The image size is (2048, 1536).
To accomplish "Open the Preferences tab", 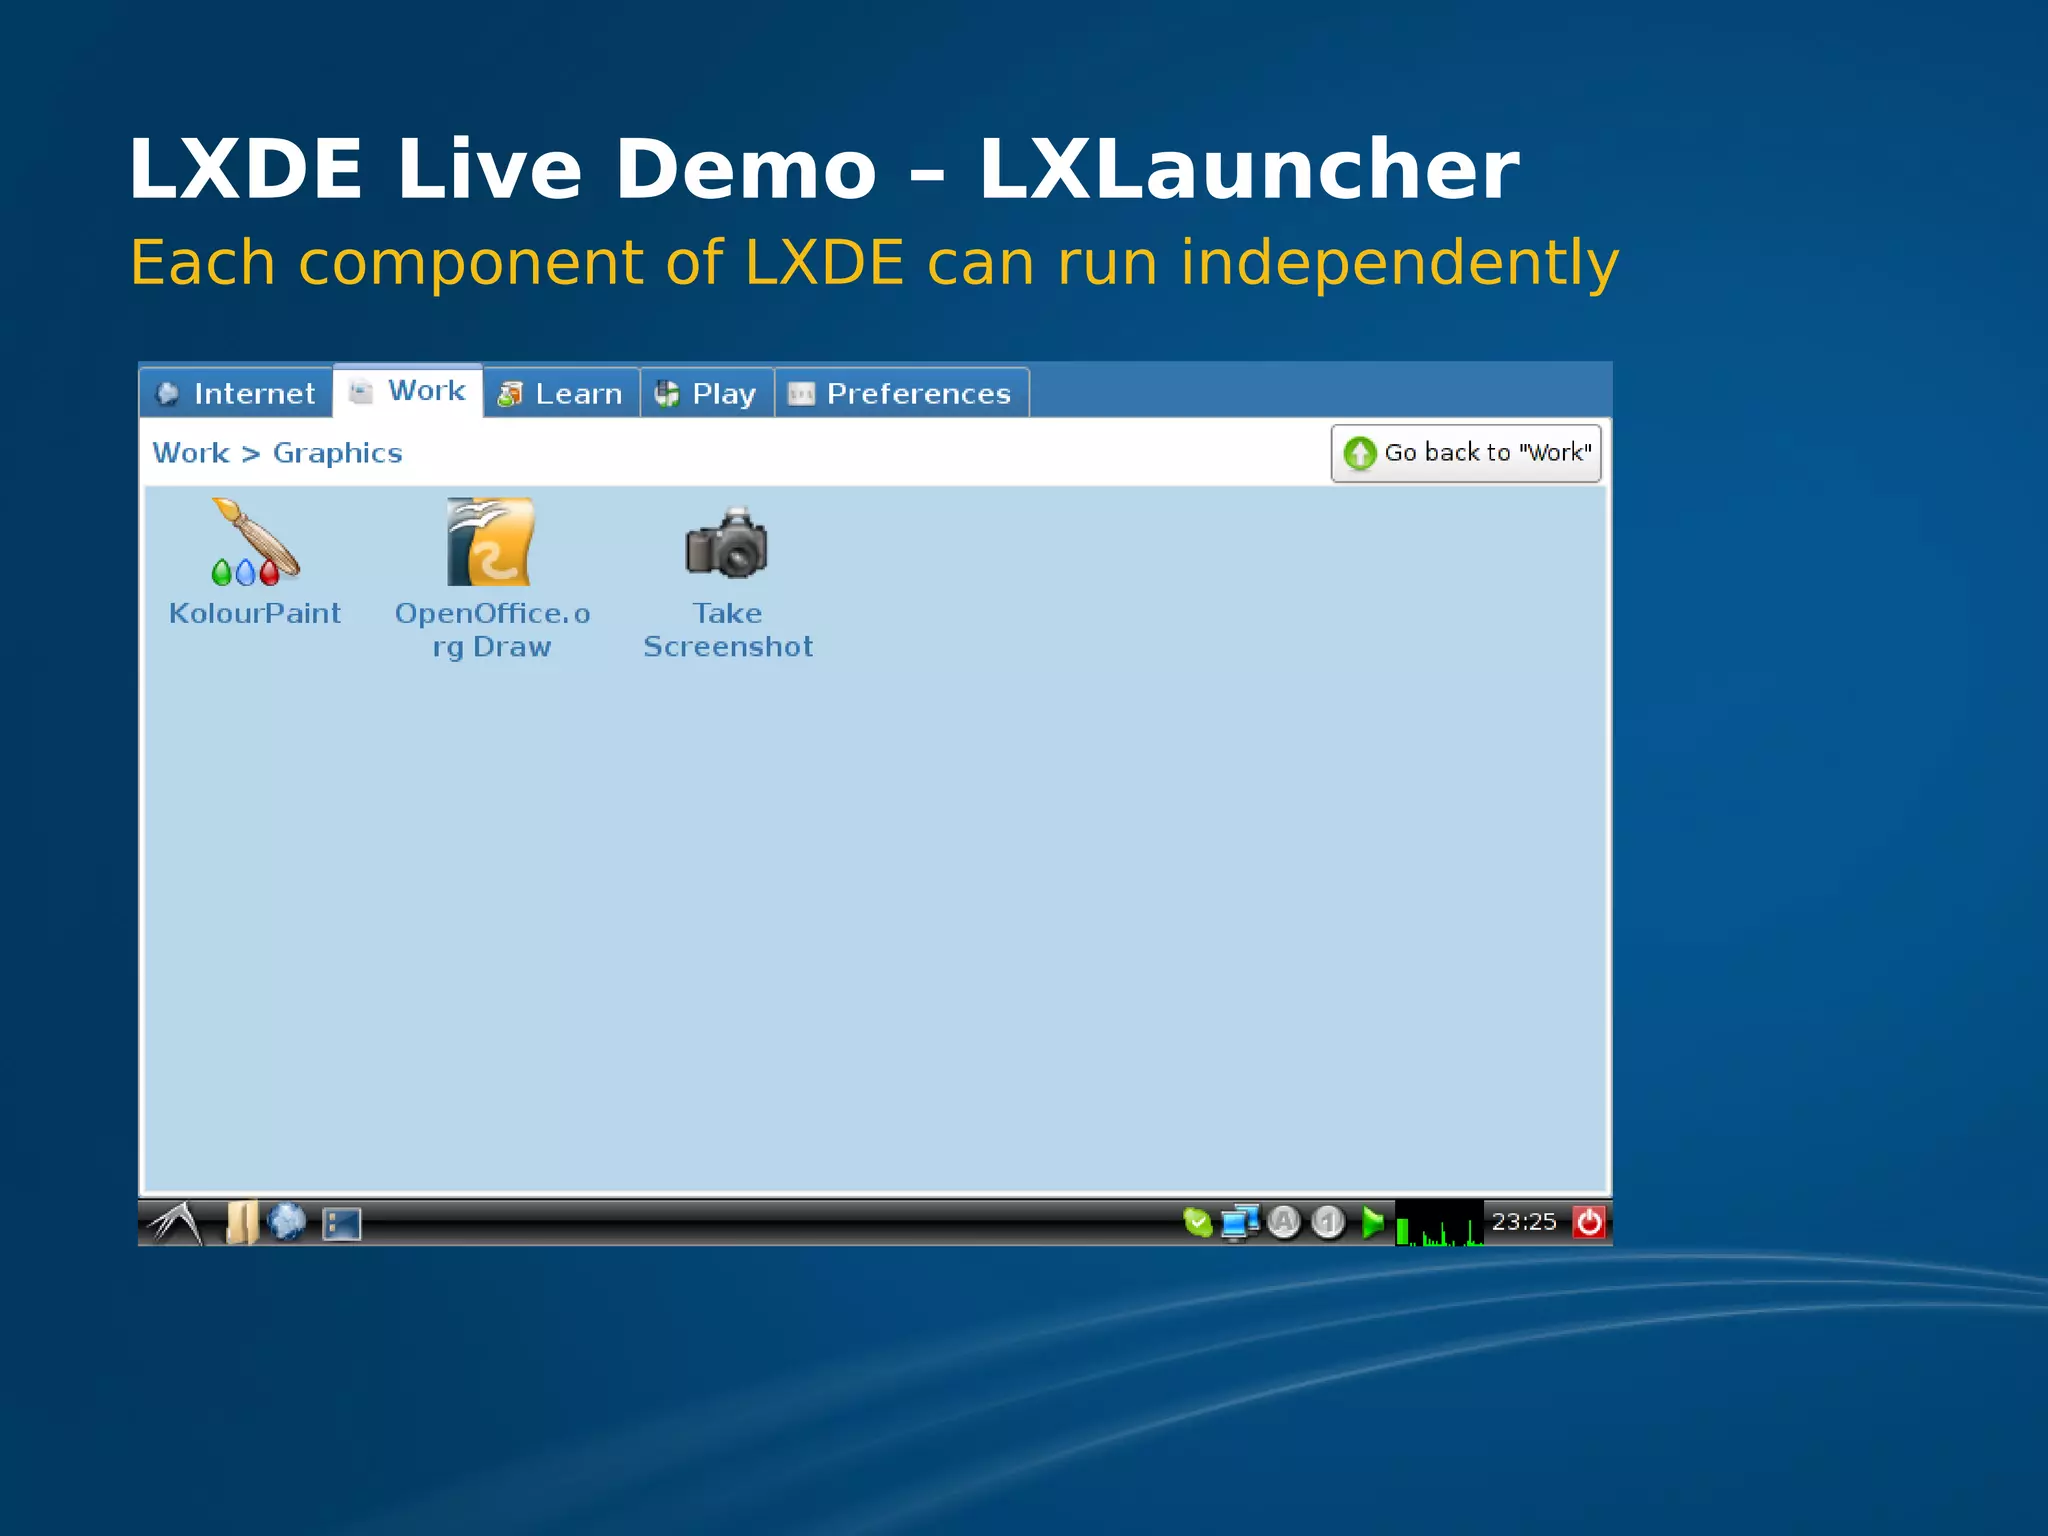I will point(902,393).
